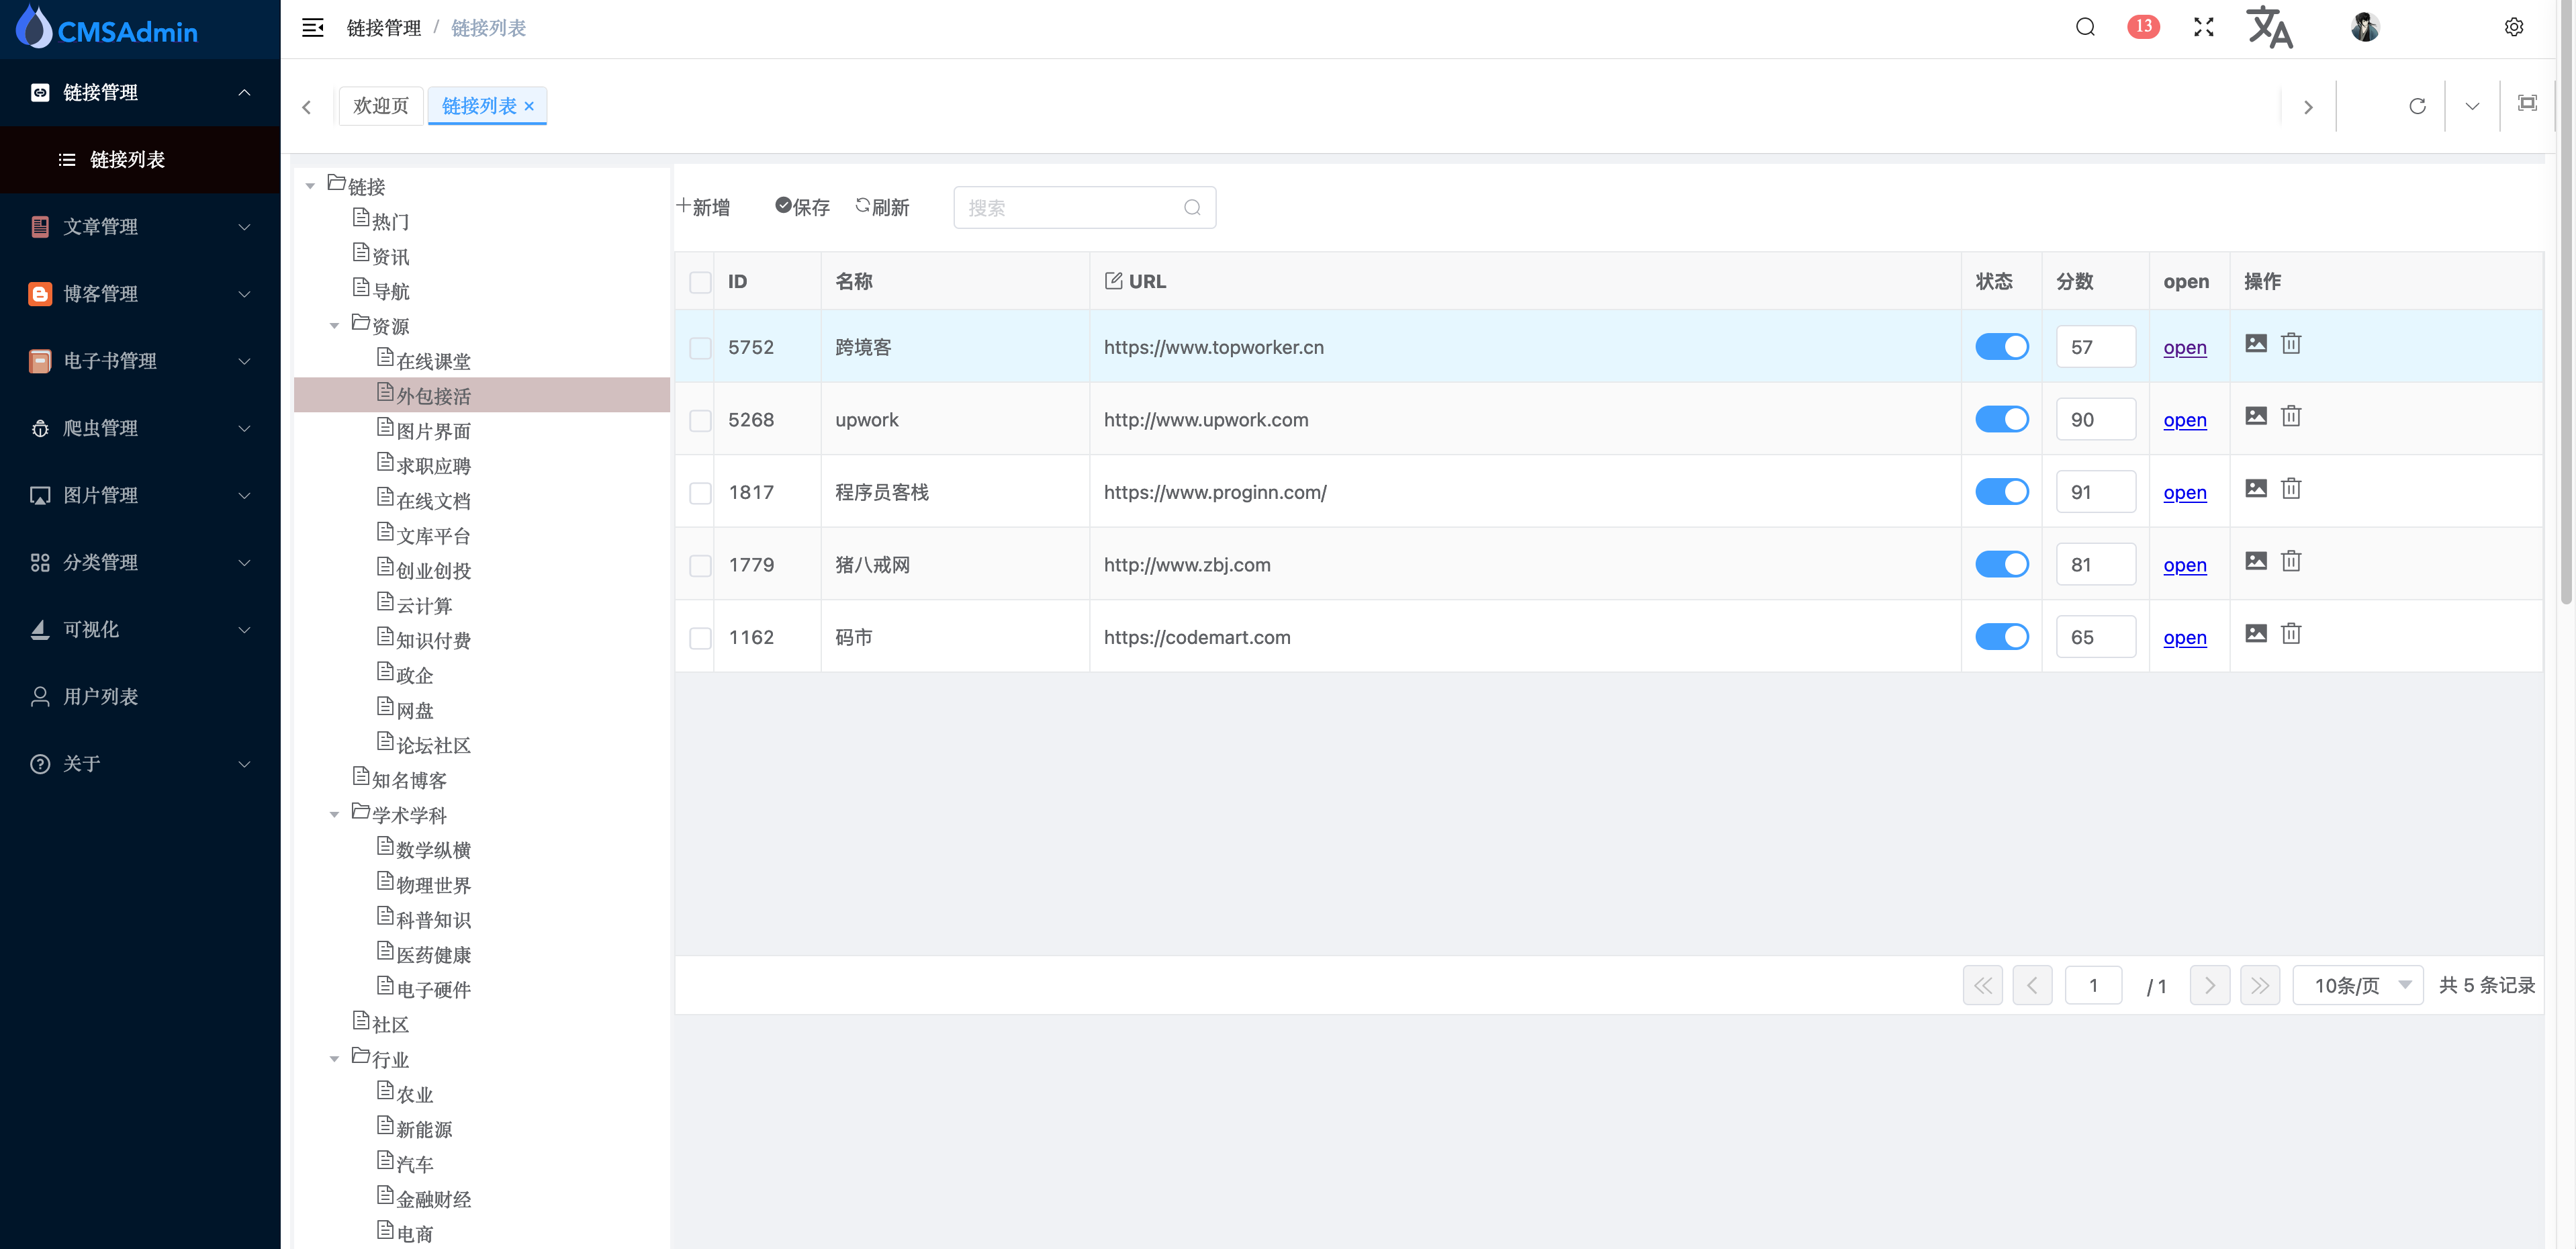Screen dimensions: 2576x1249
Task: Toggle the status switch for 码市
Action: coord(2001,637)
